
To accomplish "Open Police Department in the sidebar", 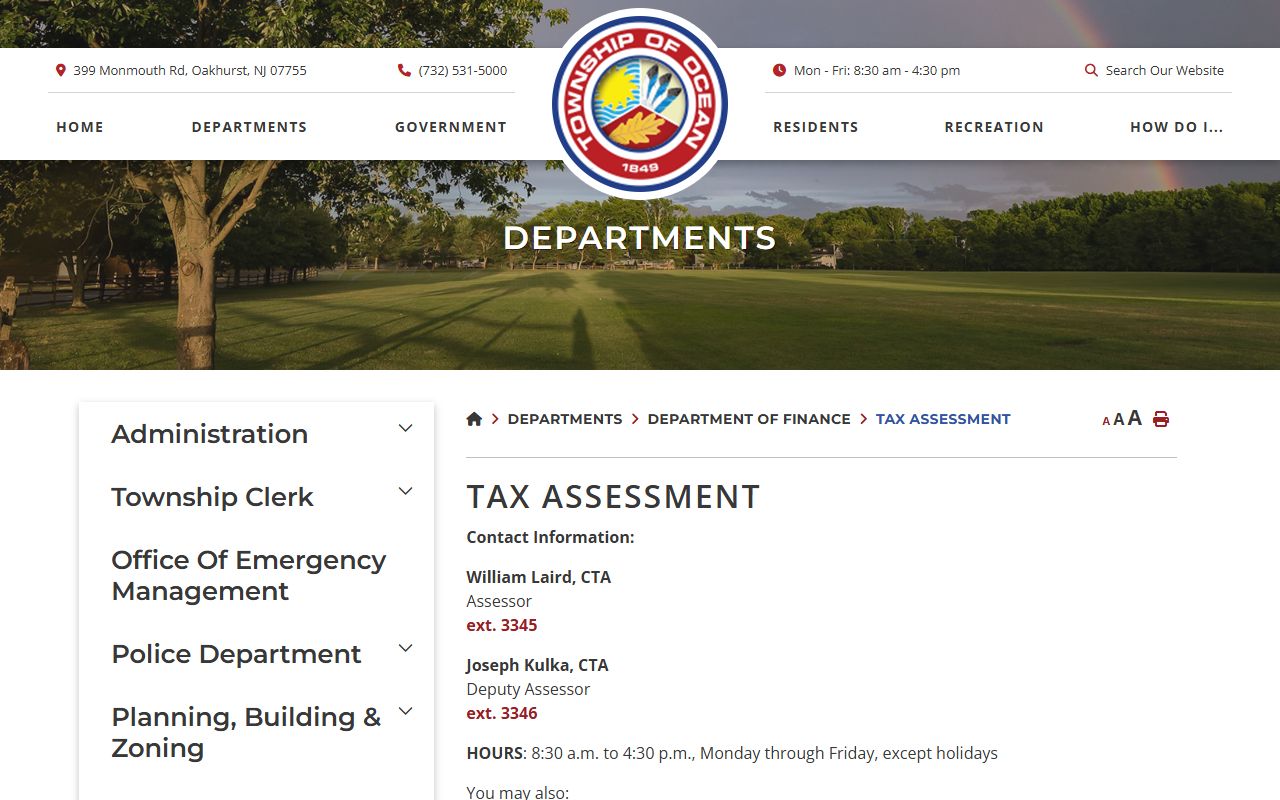I will point(236,654).
